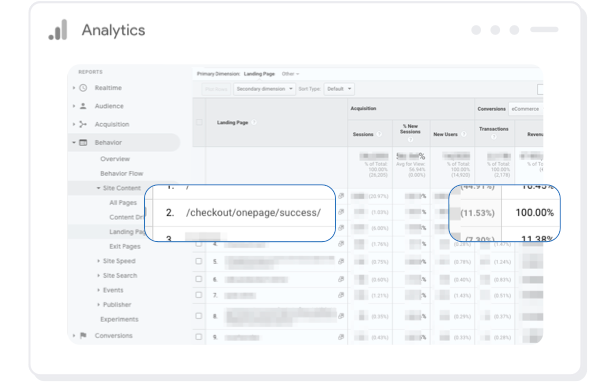This screenshot has height=382, width=600.
Task: Check the checkbox for row 6
Action: [x=199, y=279]
